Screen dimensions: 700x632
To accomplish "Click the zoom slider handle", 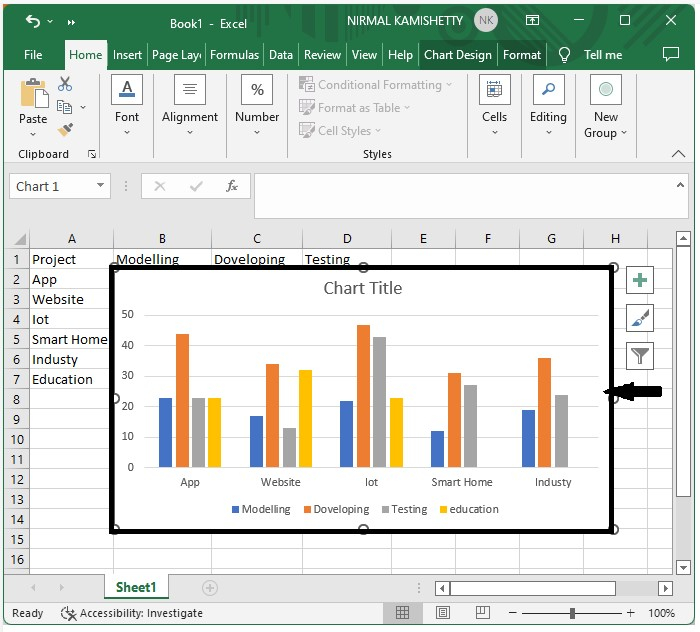I will 572,613.
